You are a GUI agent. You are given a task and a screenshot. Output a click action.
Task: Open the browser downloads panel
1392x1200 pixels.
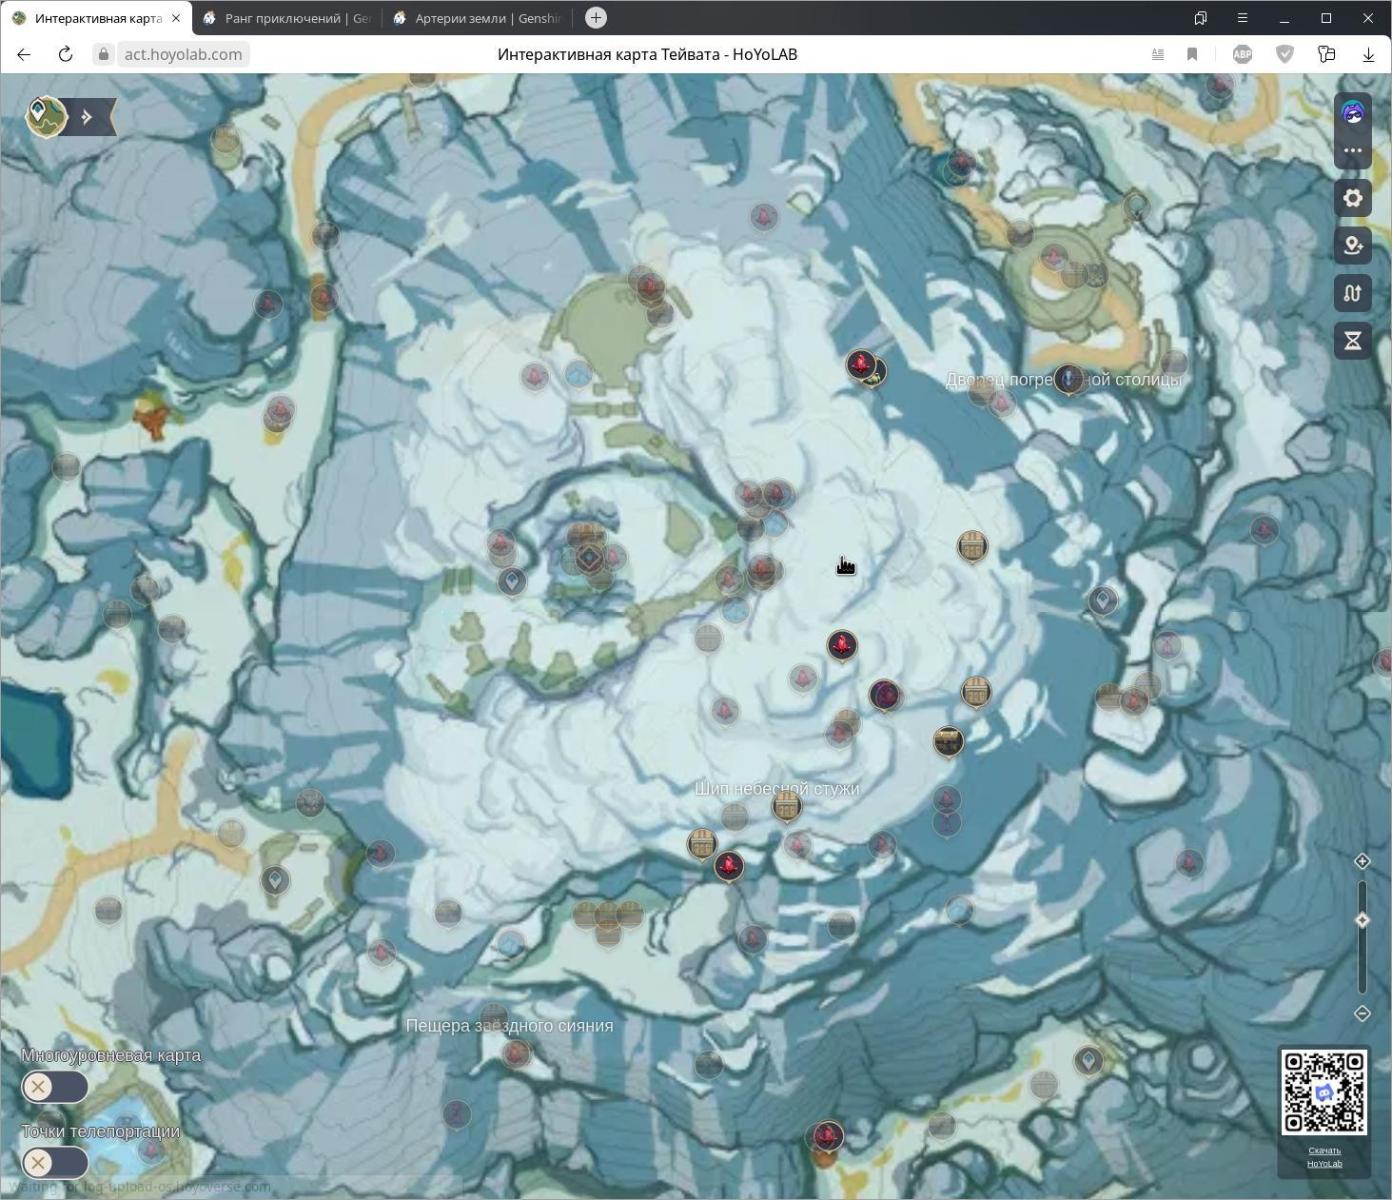click(1368, 54)
